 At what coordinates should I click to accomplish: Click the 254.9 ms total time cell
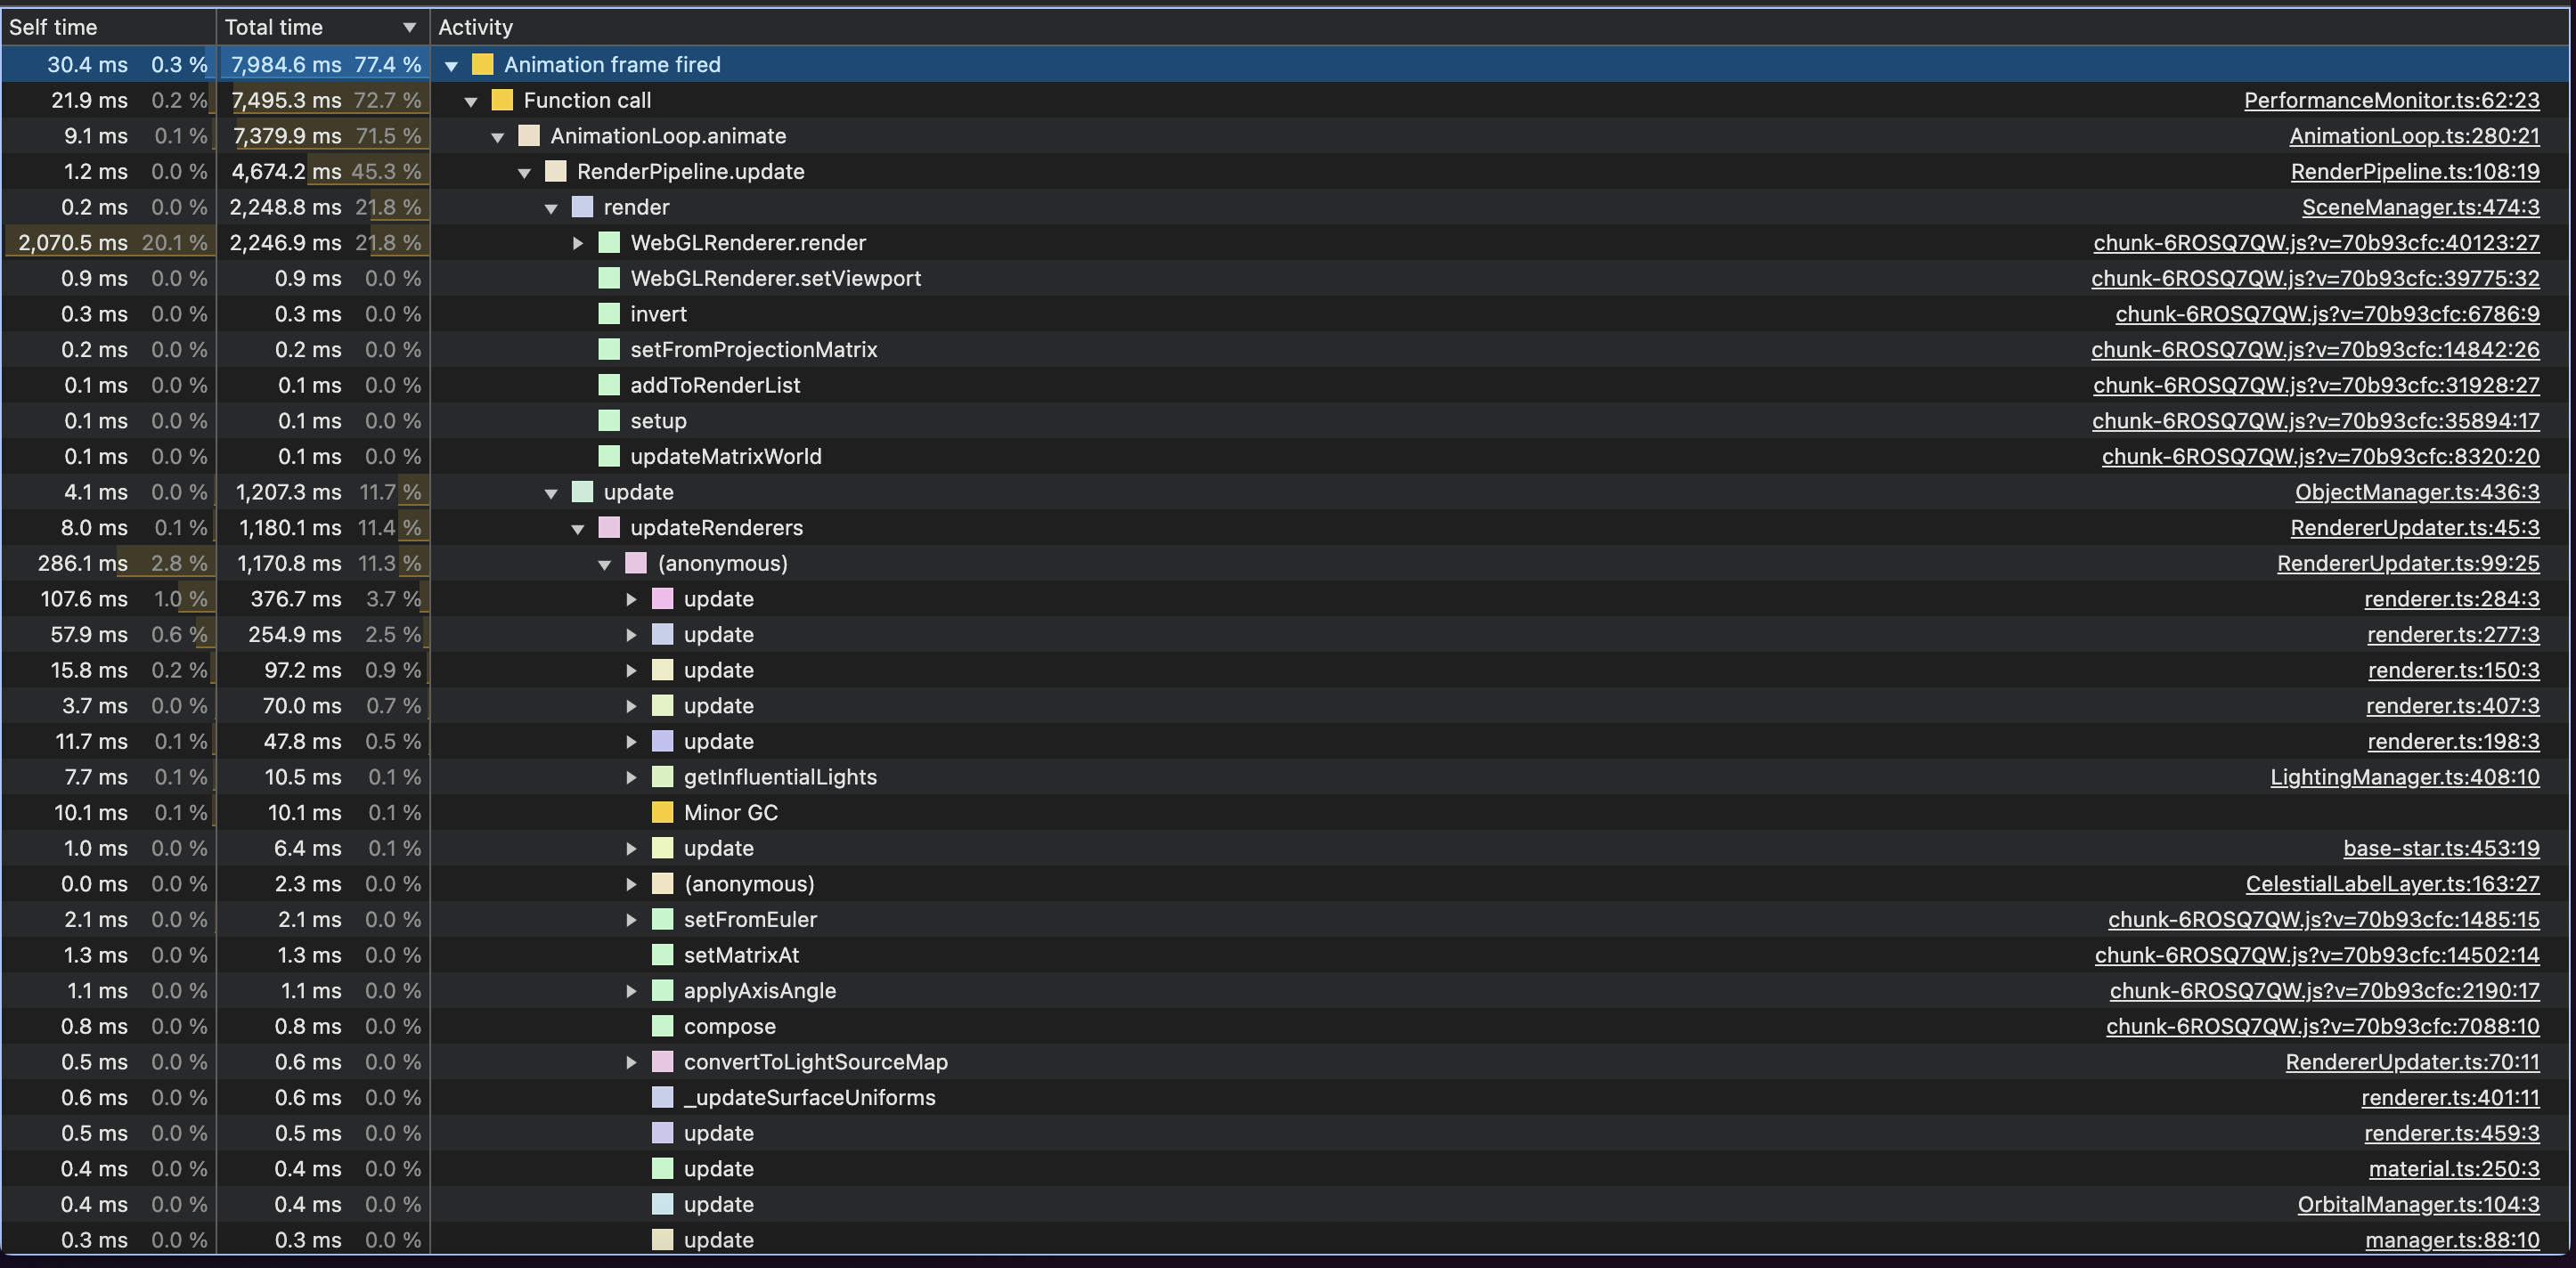323,634
